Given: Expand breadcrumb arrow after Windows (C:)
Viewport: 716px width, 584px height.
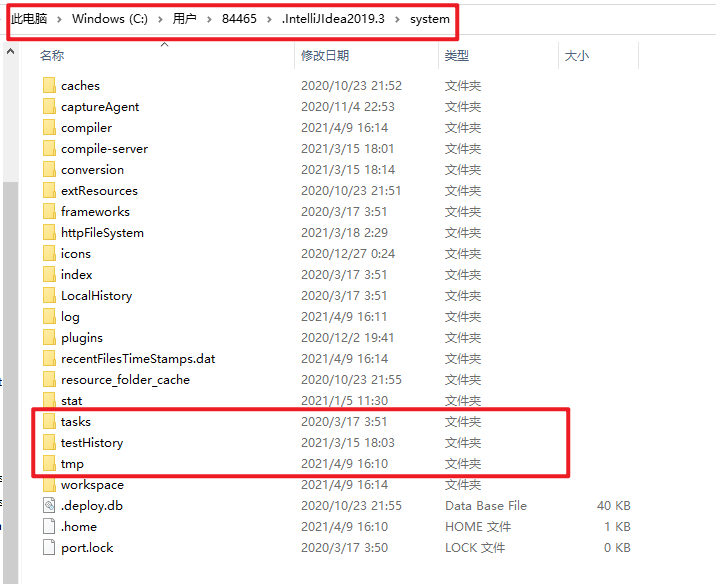Looking at the screenshot, I should click(160, 19).
